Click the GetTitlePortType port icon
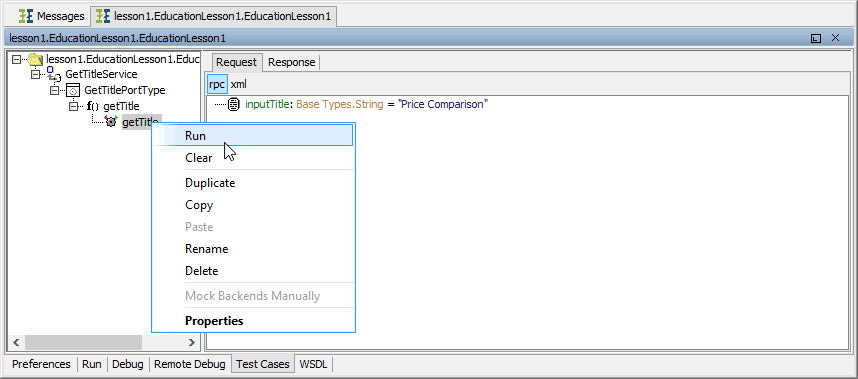 73,90
